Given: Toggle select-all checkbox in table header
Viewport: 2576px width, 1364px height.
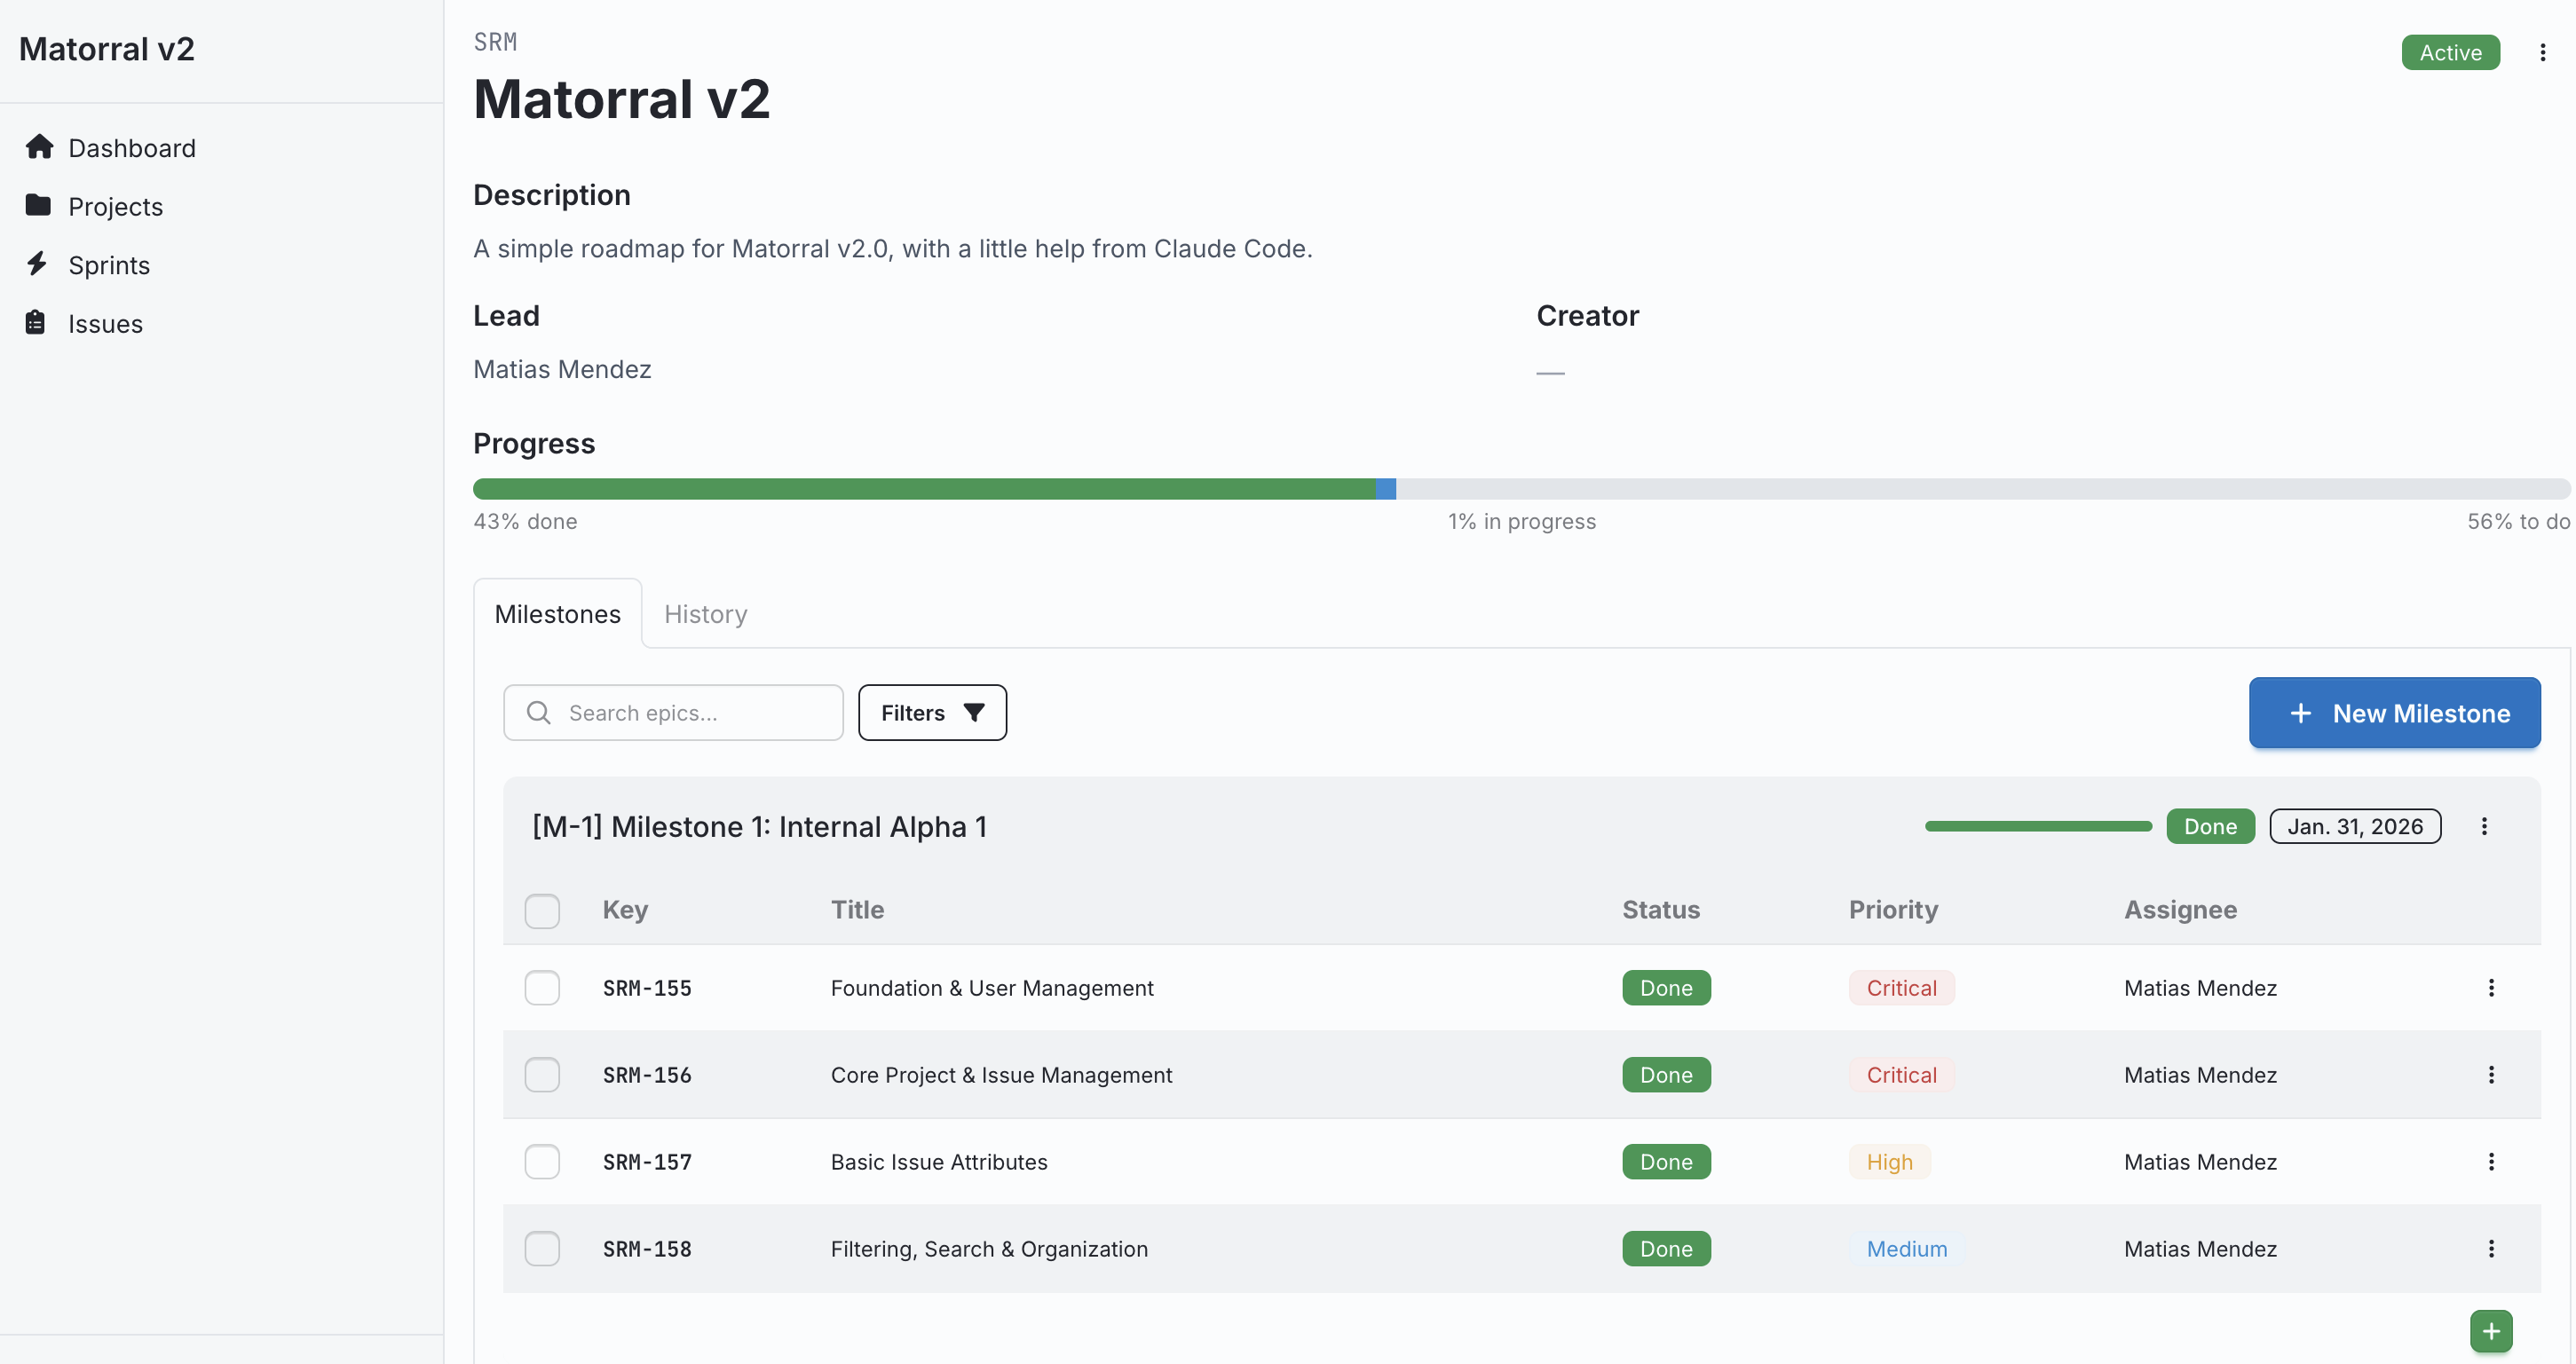Looking at the screenshot, I should [542, 910].
